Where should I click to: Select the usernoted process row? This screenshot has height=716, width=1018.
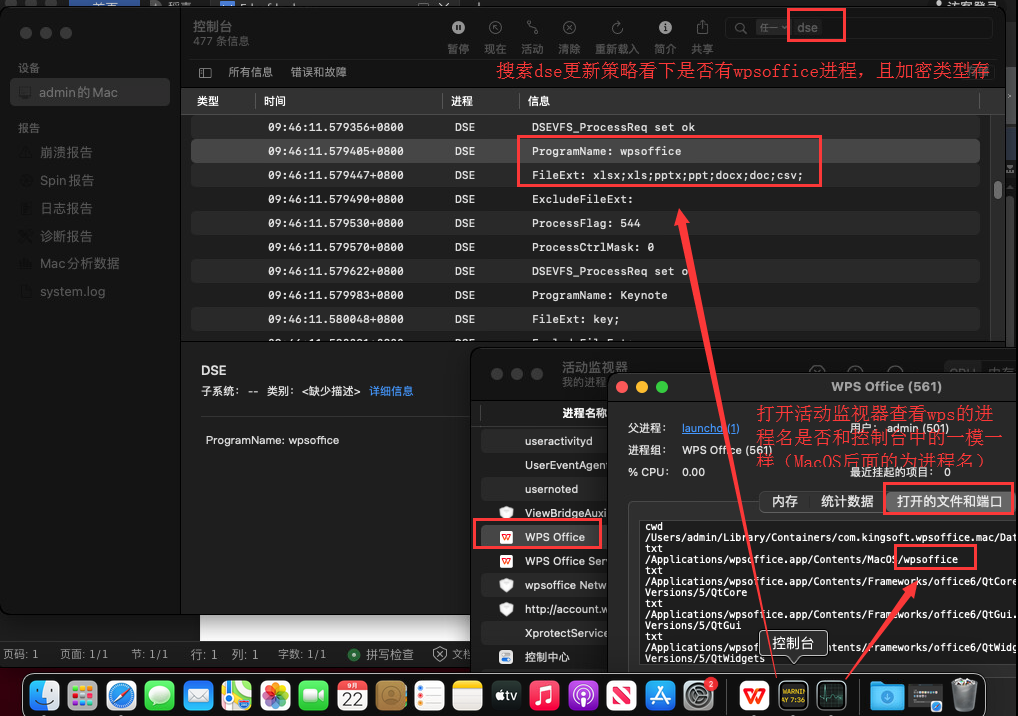click(544, 489)
